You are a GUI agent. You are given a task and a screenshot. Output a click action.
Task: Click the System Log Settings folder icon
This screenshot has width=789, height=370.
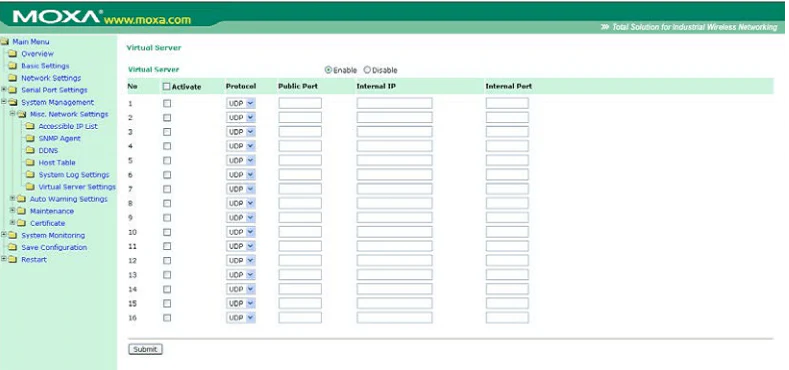pyautogui.click(x=30, y=175)
